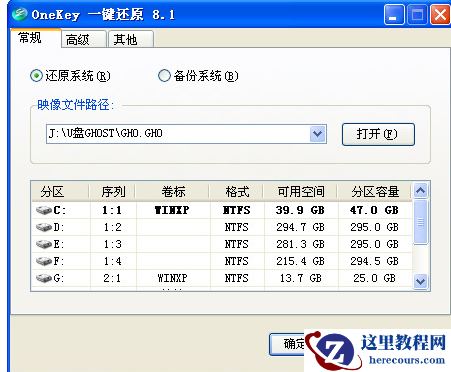Click the OneKey app icon in title bar
Image resolution: width=451 pixels, height=372 pixels.
tap(19, 14)
